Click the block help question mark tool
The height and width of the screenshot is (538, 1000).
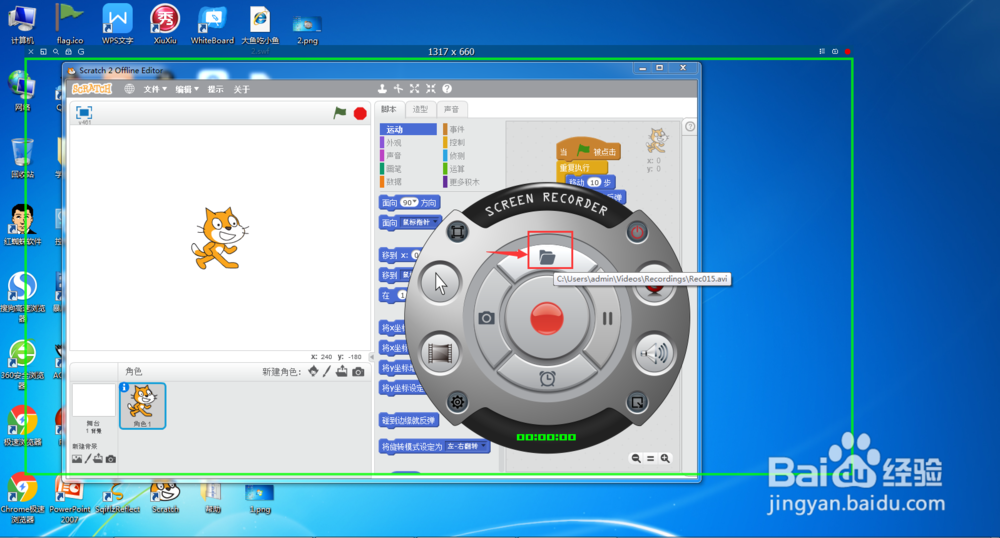[x=447, y=89]
